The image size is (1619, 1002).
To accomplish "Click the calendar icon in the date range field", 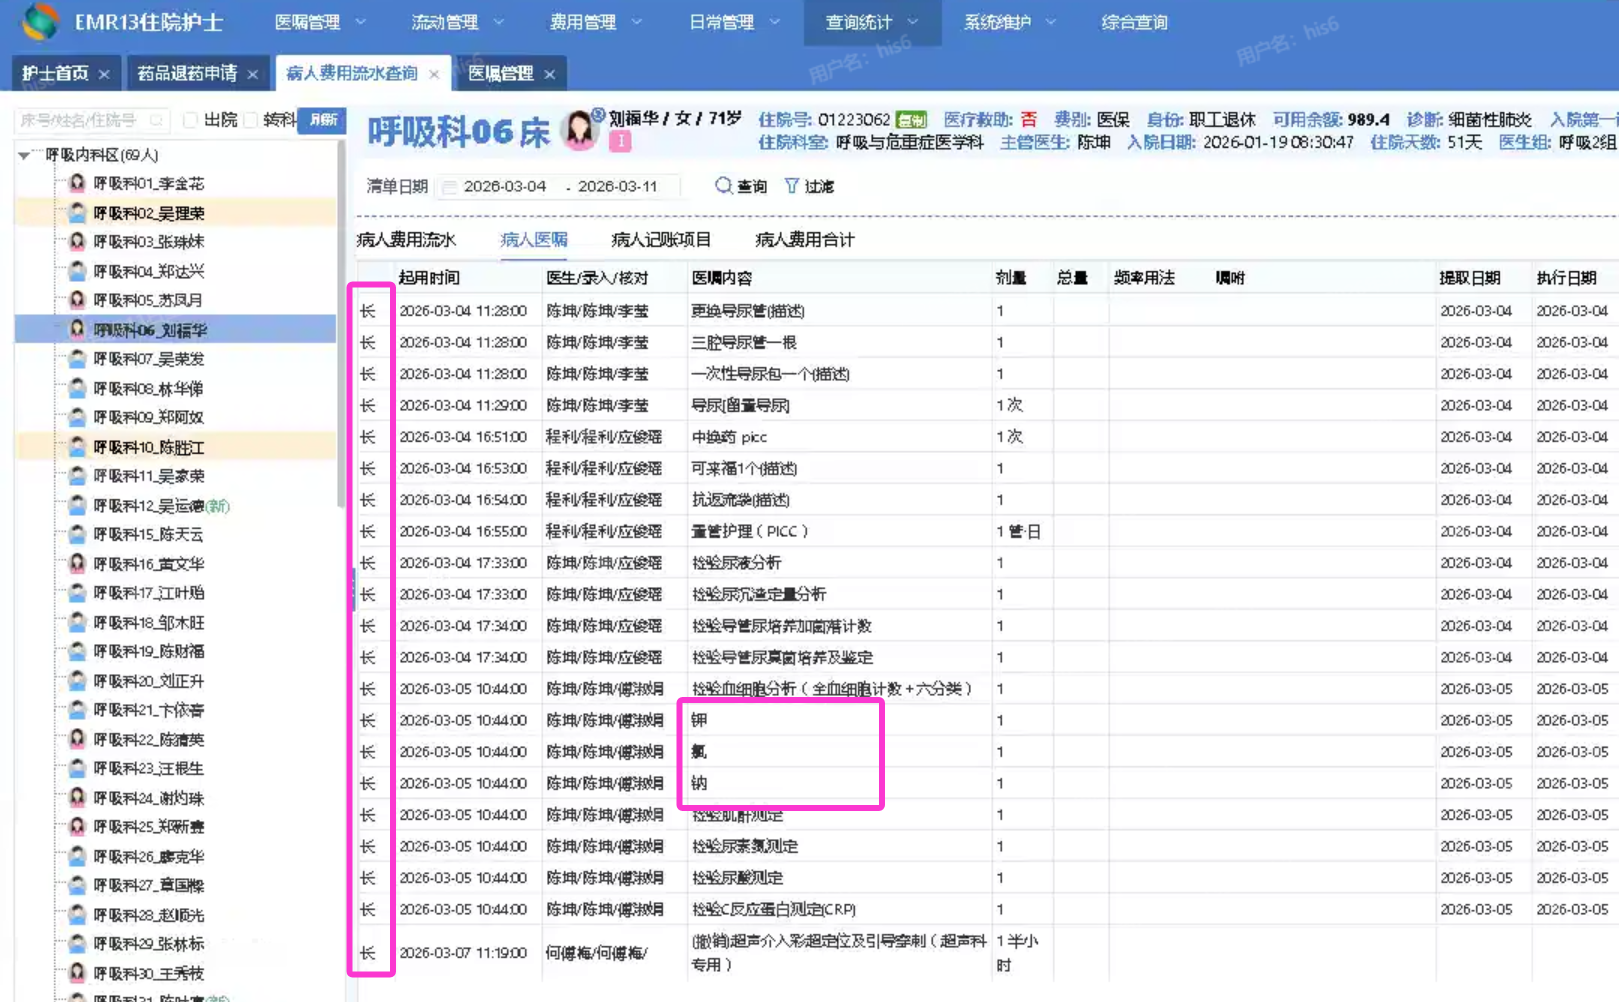I will pos(449,187).
